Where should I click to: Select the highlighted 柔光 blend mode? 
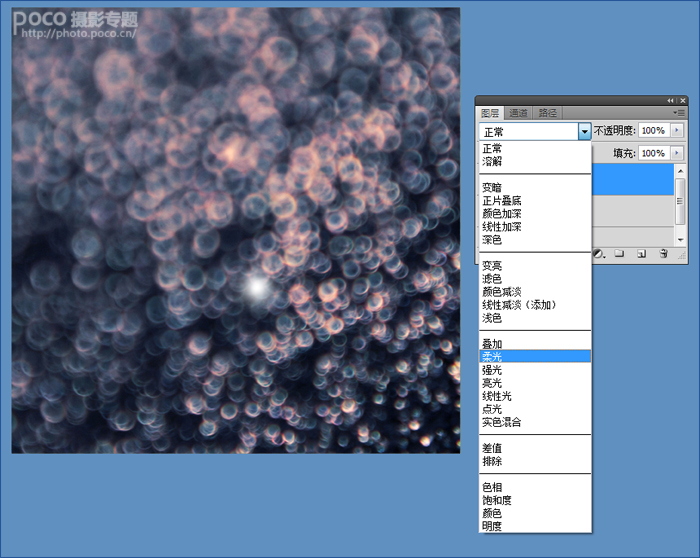click(x=535, y=356)
